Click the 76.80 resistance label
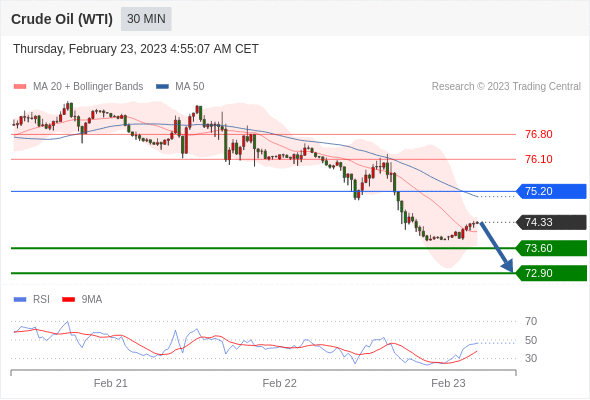This screenshot has width=590, height=400. pos(538,134)
